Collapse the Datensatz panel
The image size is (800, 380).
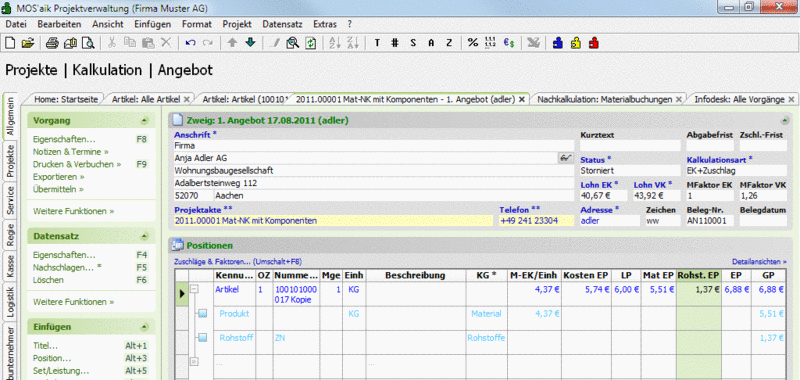[144, 237]
